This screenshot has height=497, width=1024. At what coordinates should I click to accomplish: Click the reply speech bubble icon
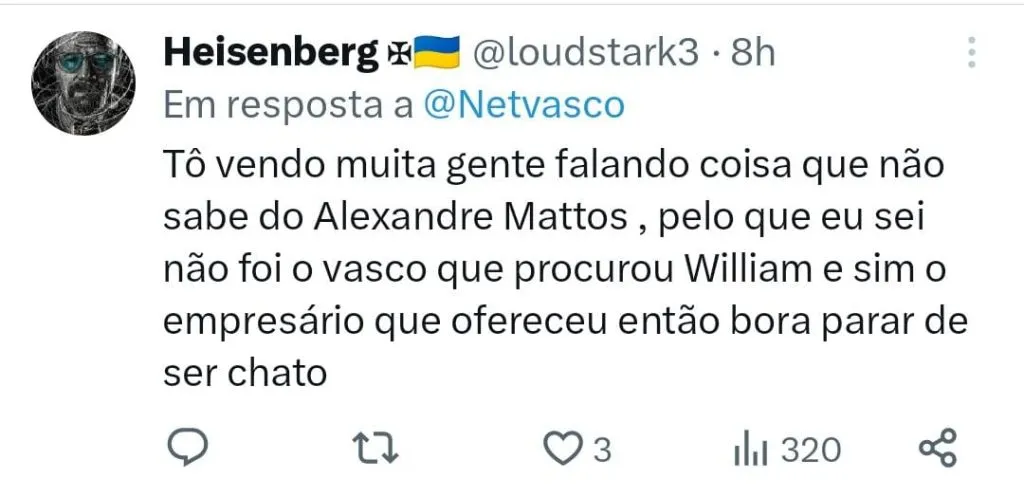187,448
